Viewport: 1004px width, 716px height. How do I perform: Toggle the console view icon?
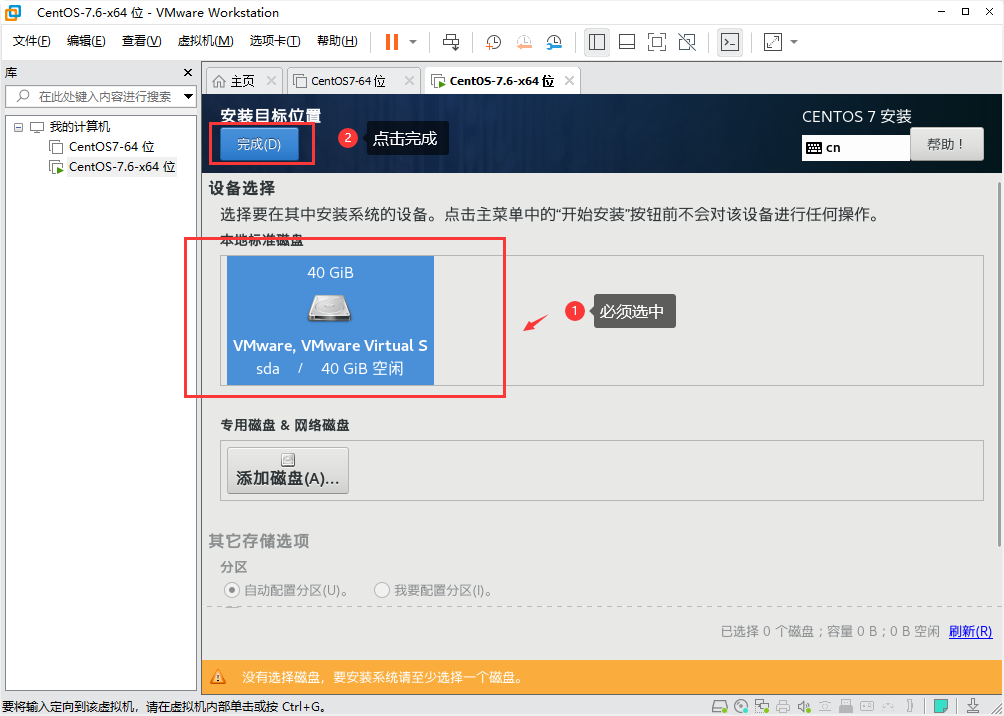730,42
